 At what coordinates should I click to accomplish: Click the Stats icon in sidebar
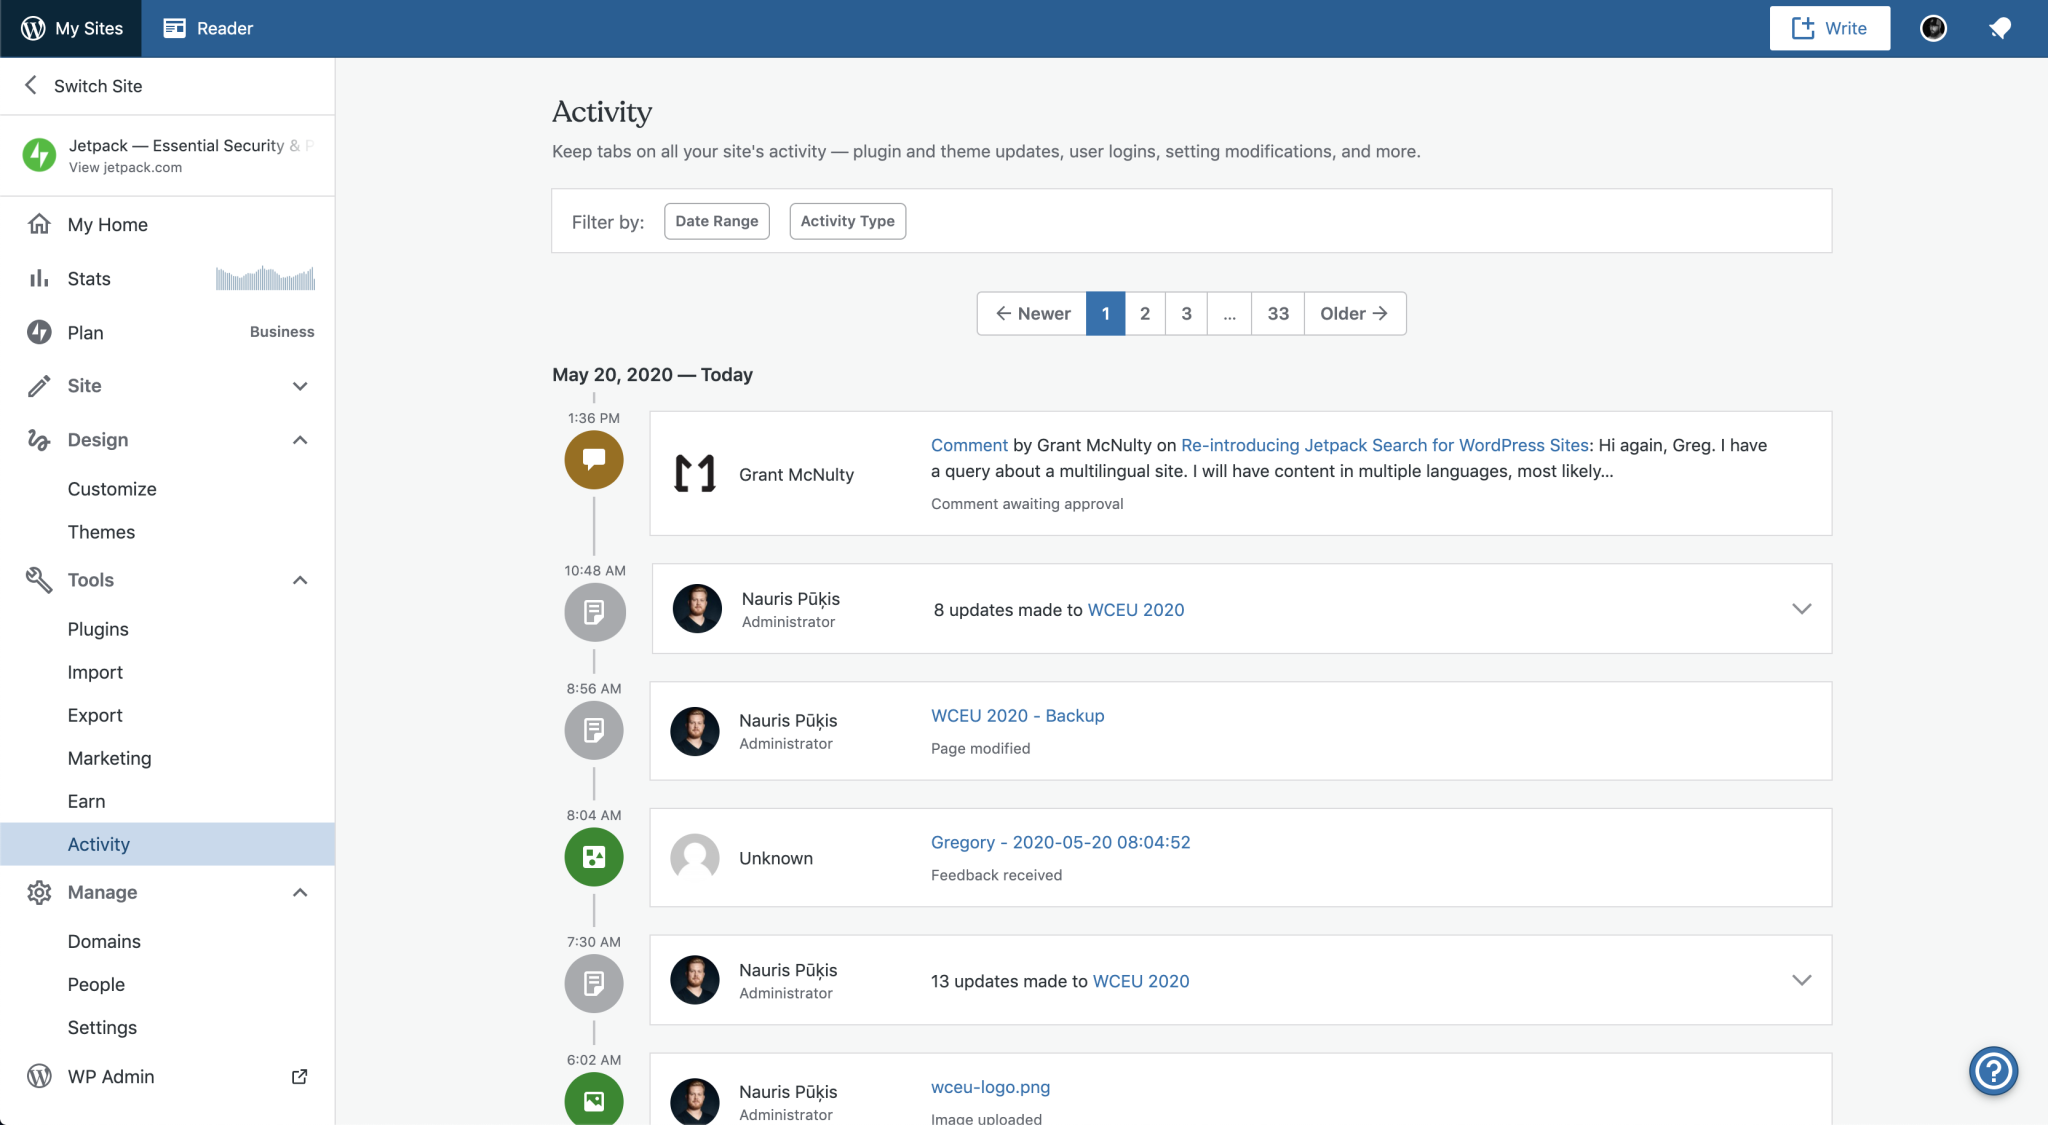coord(37,277)
